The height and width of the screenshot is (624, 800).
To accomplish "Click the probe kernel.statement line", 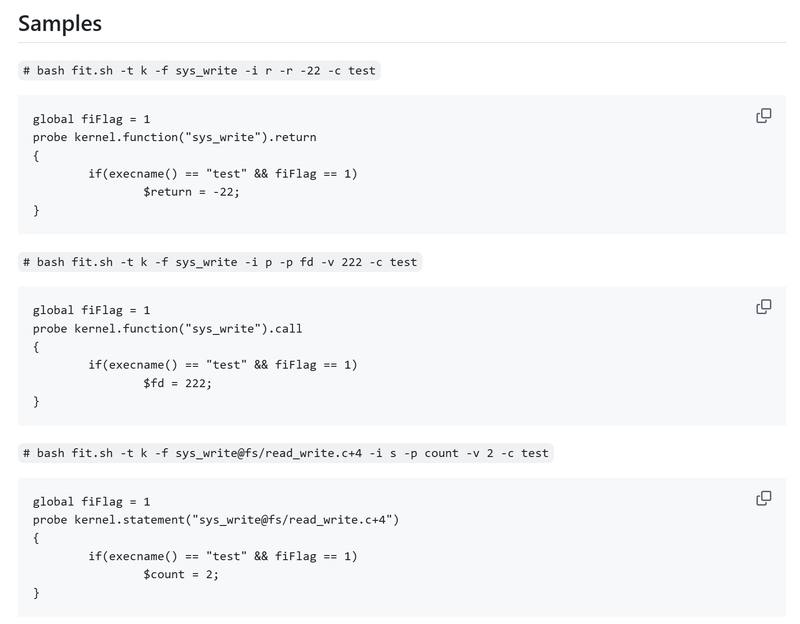I will [216, 520].
